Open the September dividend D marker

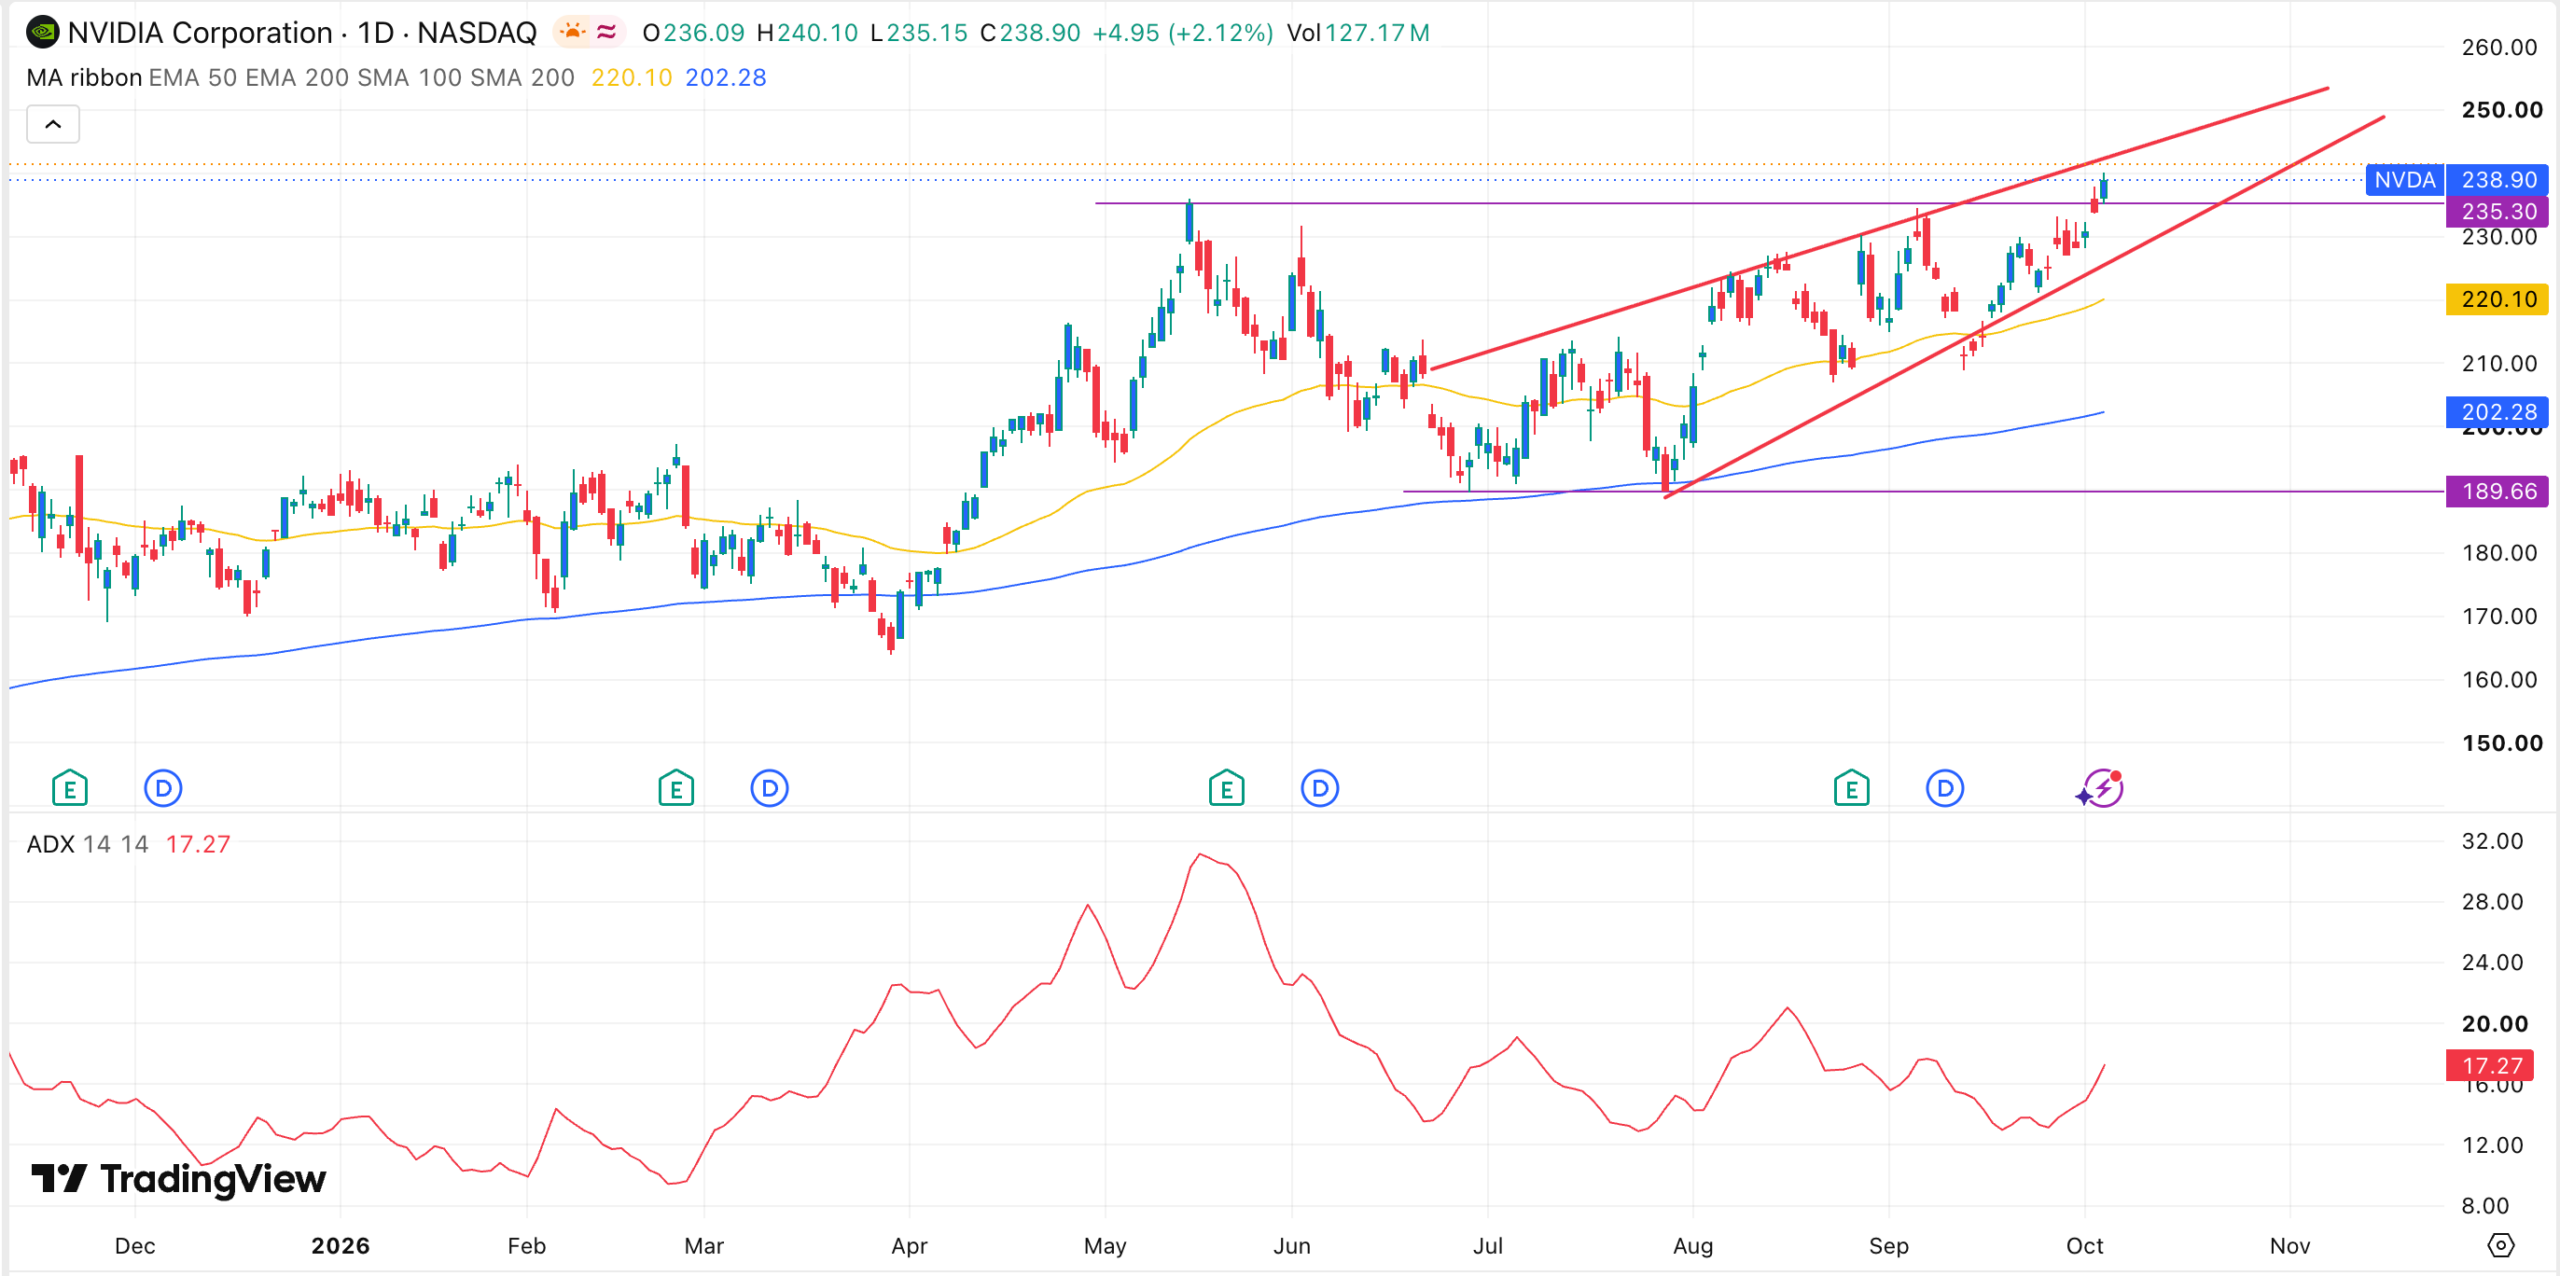click(x=1945, y=789)
